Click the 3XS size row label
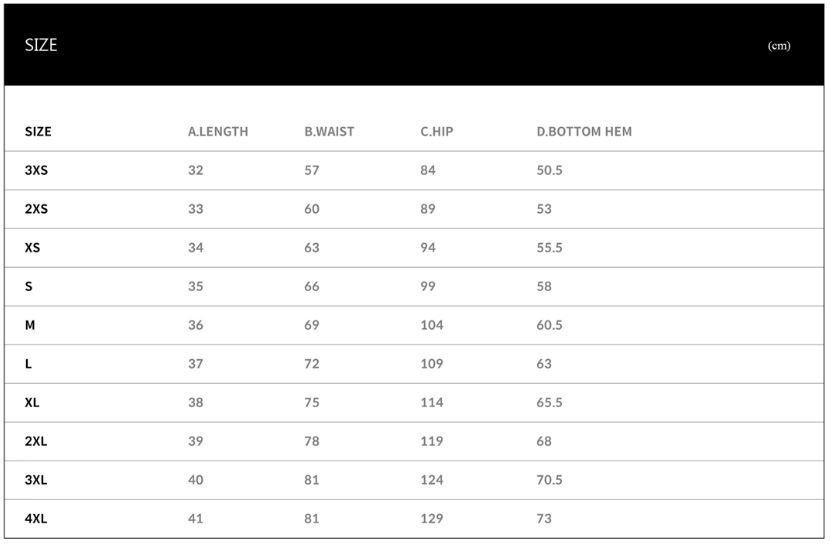The image size is (830, 546). pos(36,170)
